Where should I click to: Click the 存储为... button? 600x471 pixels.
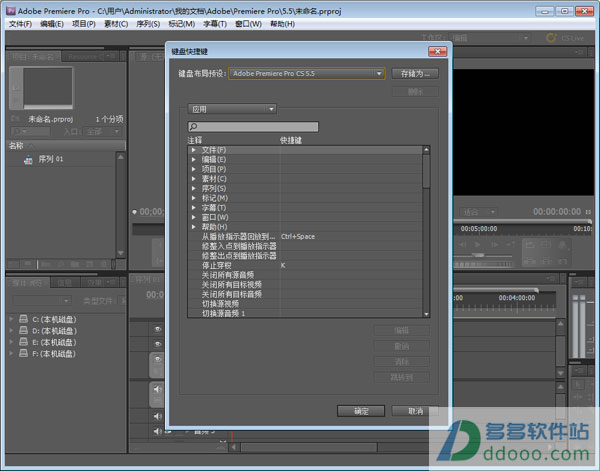[x=415, y=73]
